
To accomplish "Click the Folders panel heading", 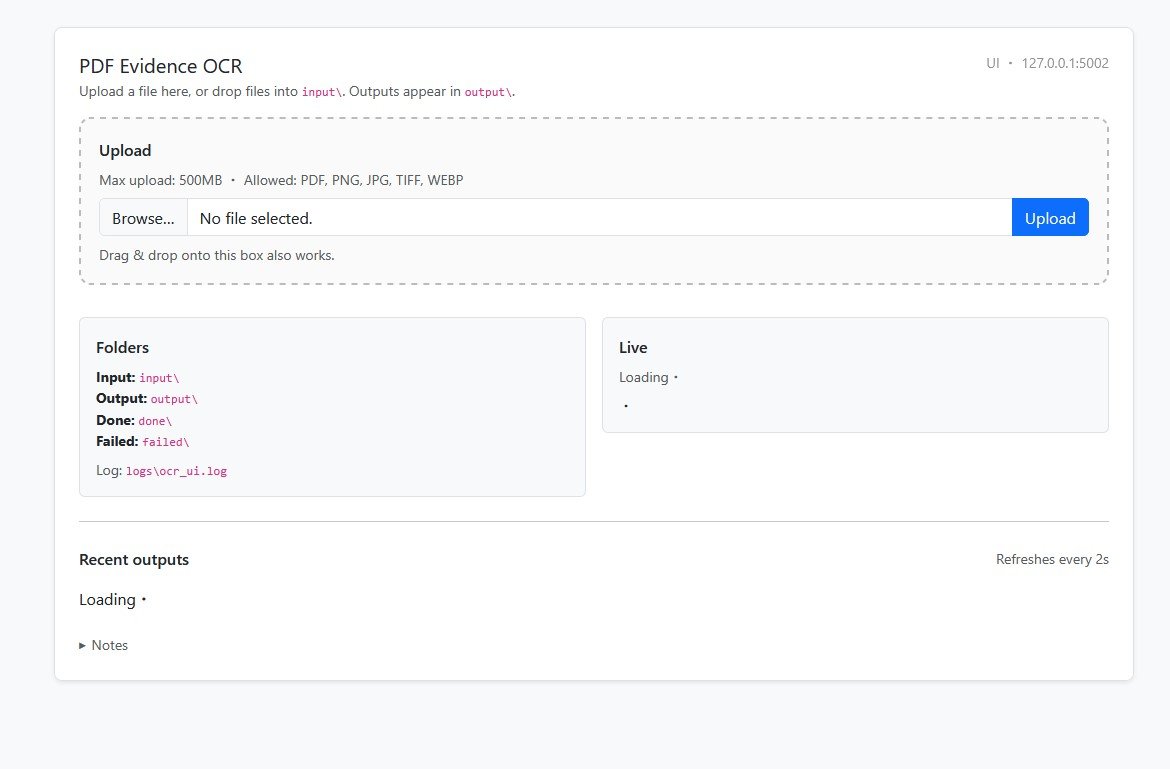I will [122, 348].
